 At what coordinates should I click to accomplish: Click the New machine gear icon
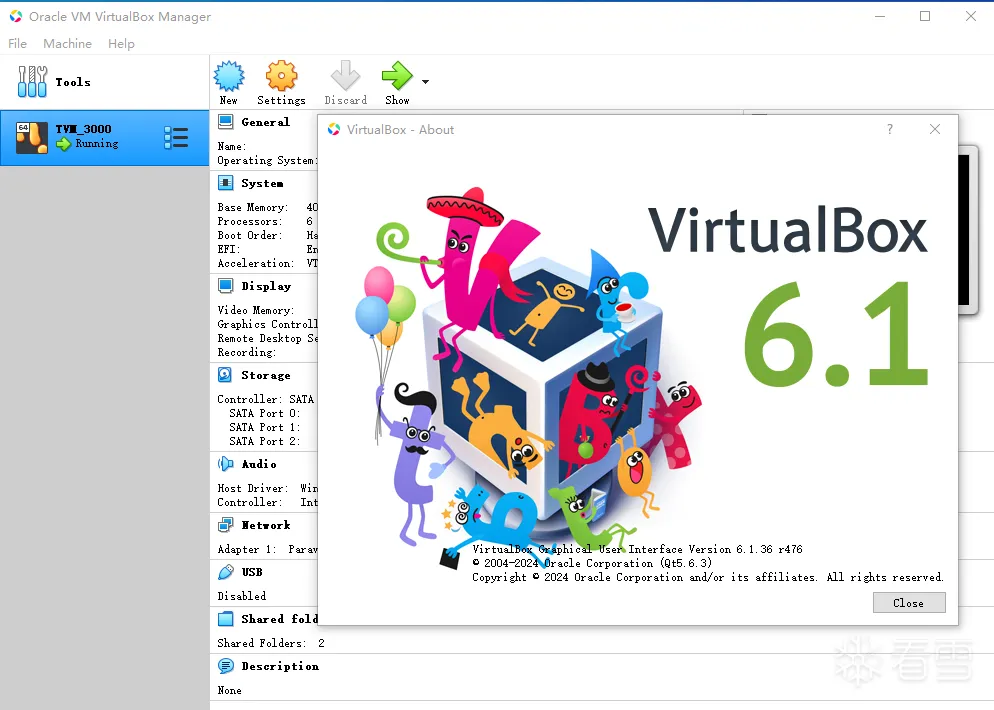[229, 76]
